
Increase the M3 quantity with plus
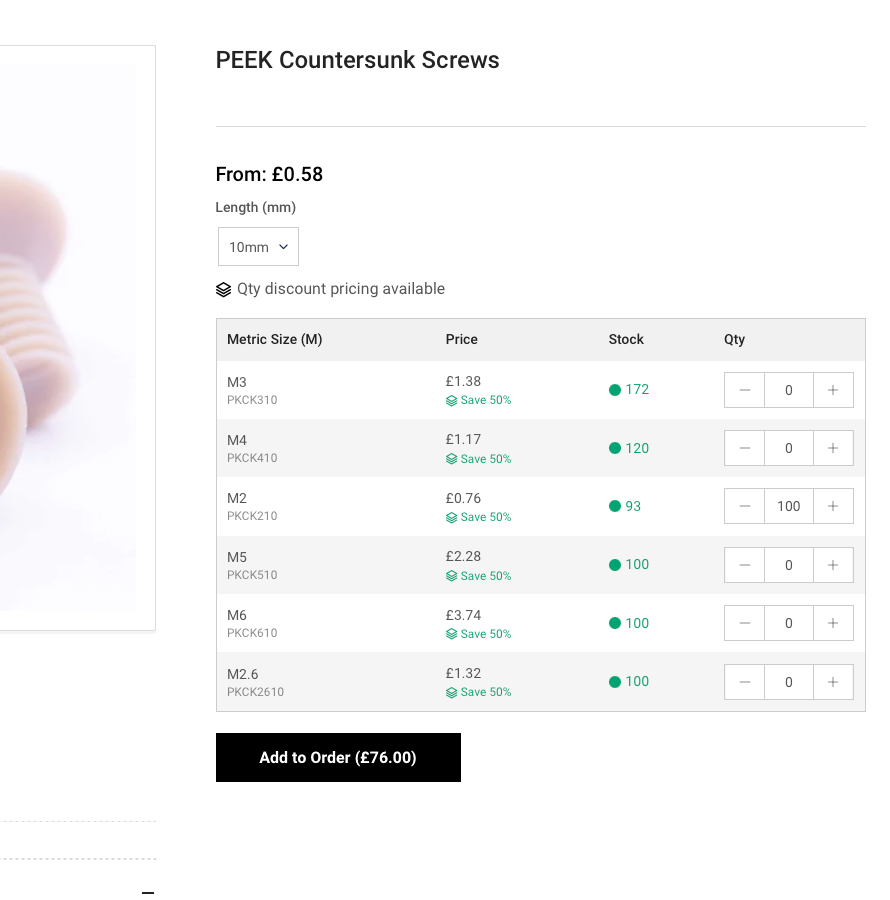point(833,390)
